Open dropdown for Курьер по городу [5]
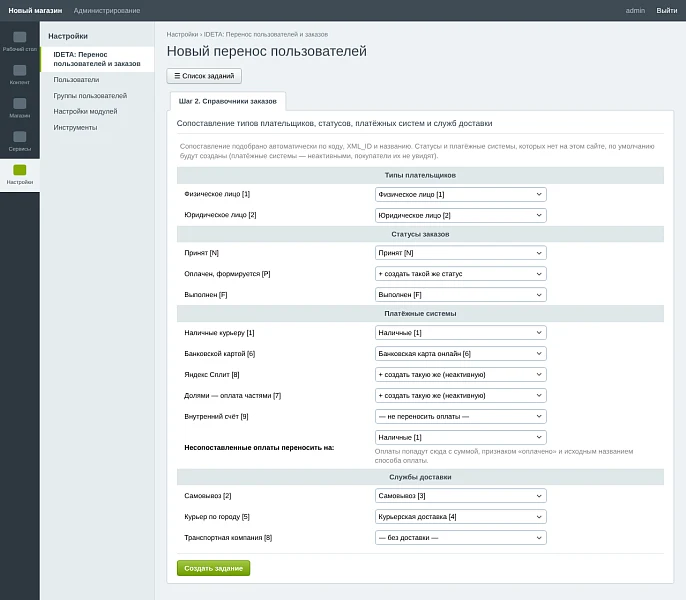686x600 pixels. 460,517
